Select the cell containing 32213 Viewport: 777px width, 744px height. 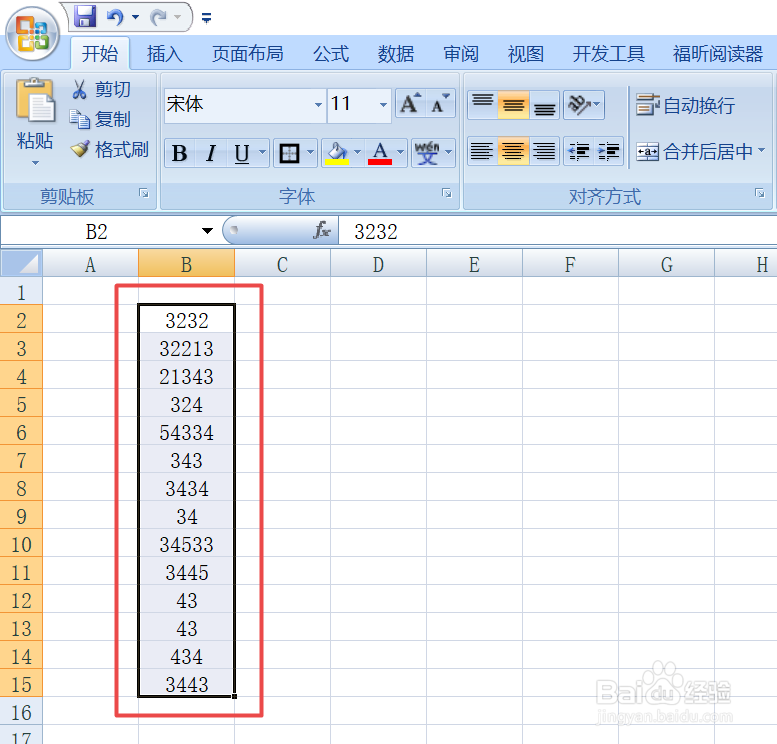click(x=186, y=348)
